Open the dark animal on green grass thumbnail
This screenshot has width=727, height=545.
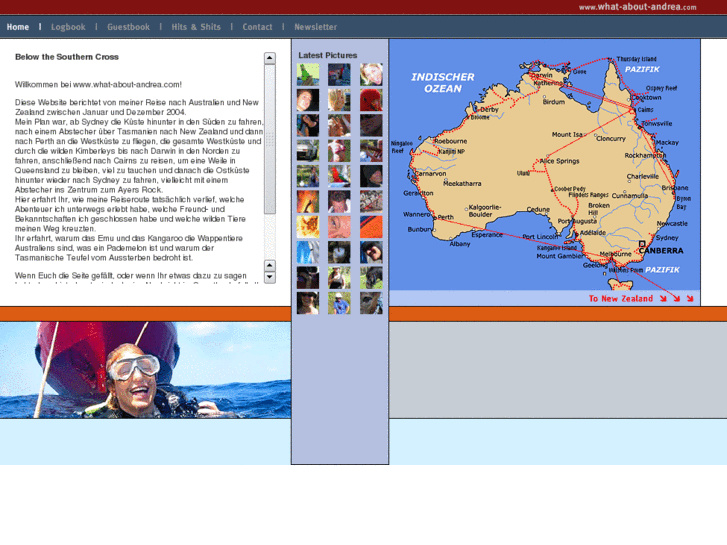coord(371,277)
